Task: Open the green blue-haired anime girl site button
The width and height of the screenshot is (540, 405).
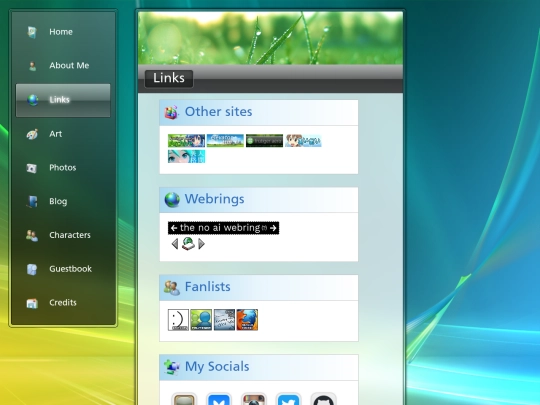Action: coord(186,141)
